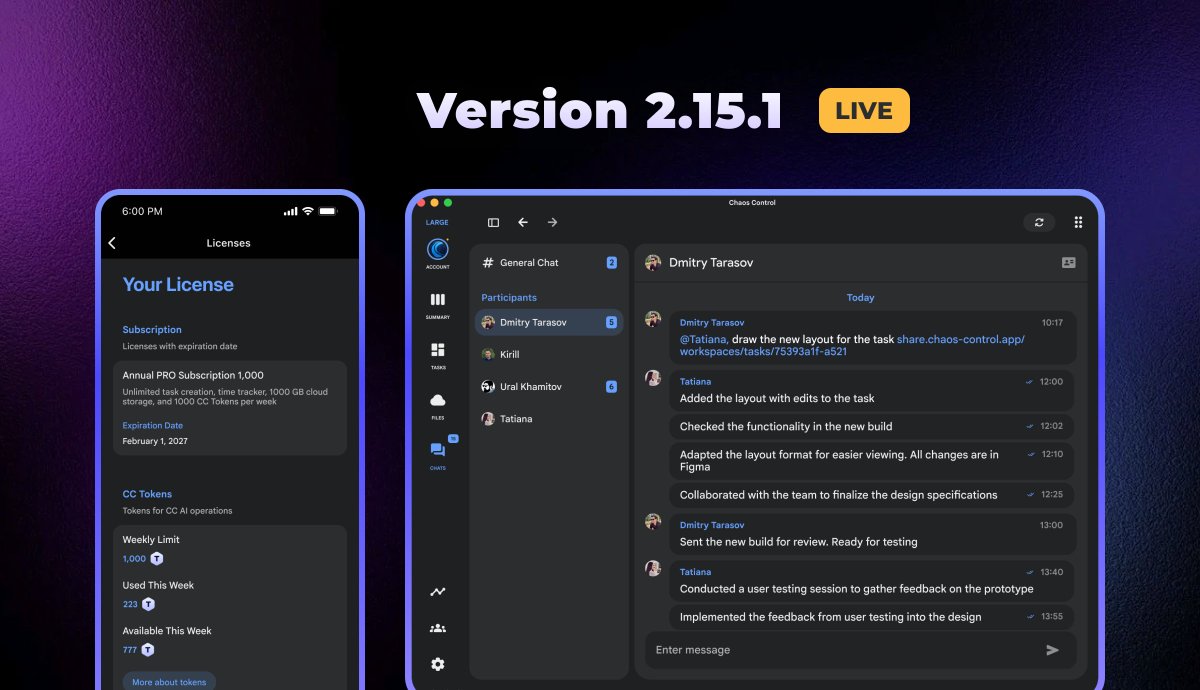Image resolution: width=1200 pixels, height=690 pixels.
Task: Navigate forward with the right arrow
Action: pos(552,222)
